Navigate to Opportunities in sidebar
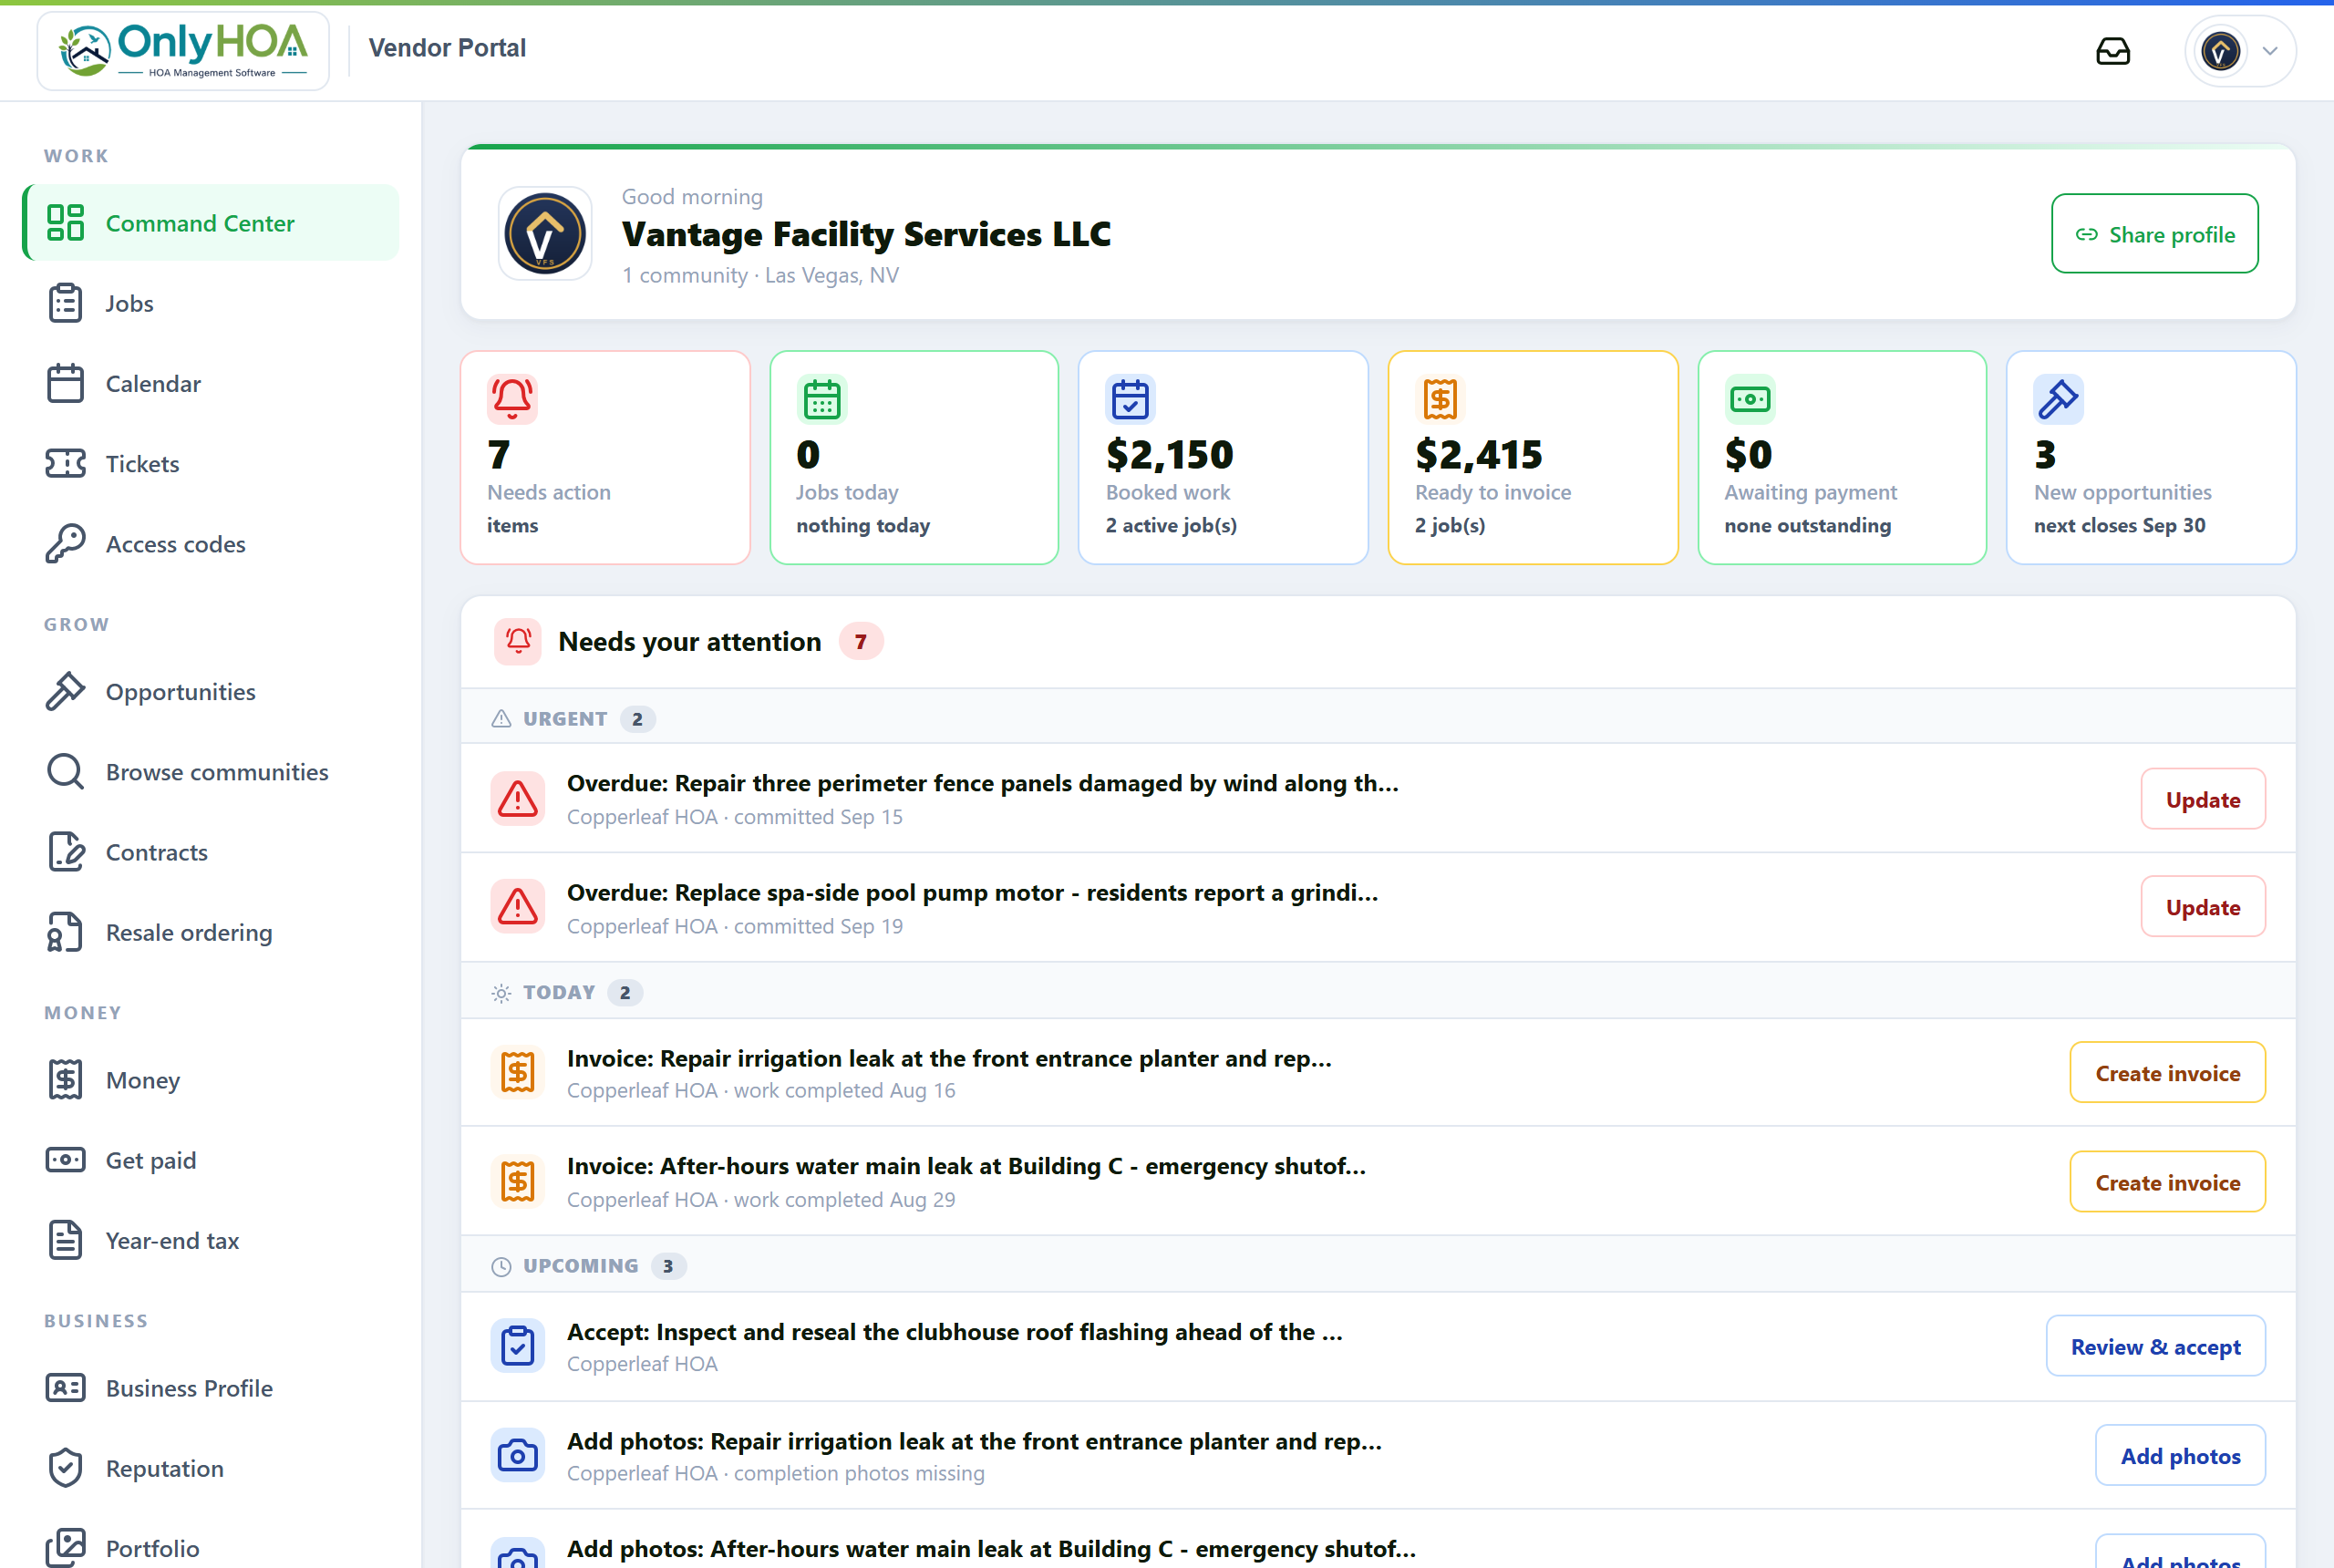The width and height of the screenshot is (2334, 1568). 212,691
